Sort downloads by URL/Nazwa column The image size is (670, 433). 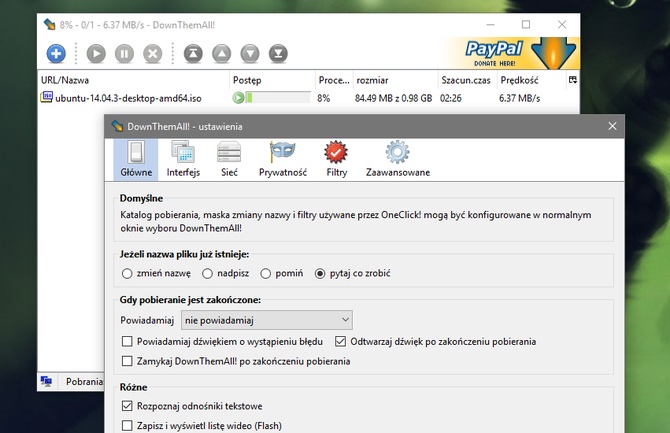point(133,80)
